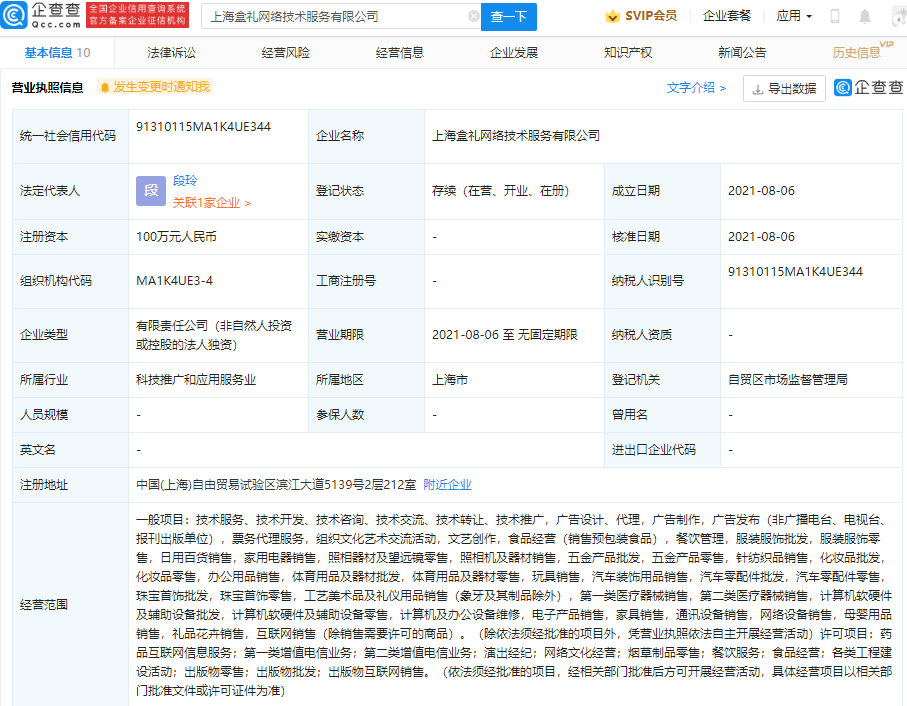Switch to 法律诉讼 tab
This screenshot has height=706, width=907.
171,53
